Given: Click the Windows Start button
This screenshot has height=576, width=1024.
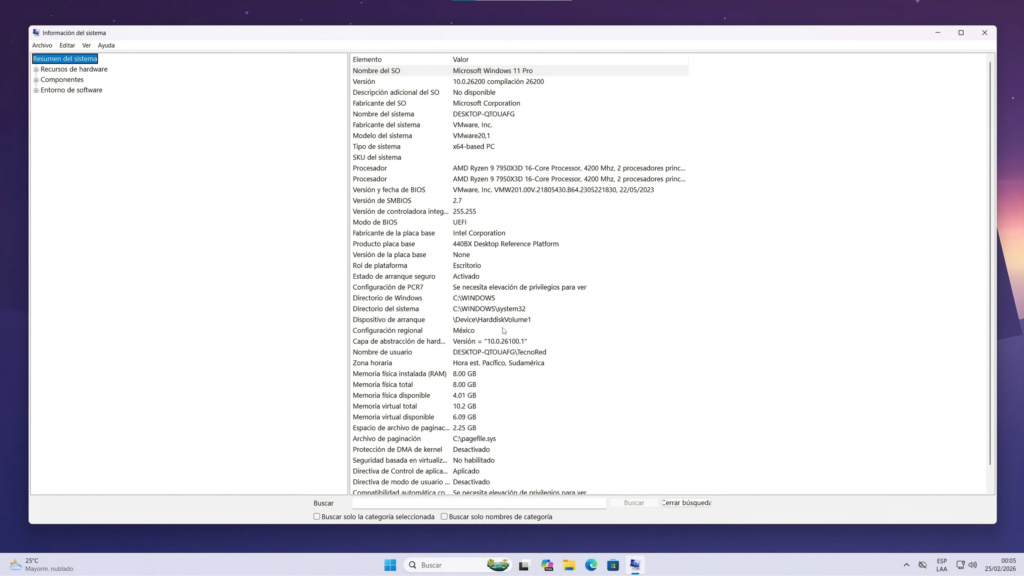Looking at the screenshot, I should (392, 564).
